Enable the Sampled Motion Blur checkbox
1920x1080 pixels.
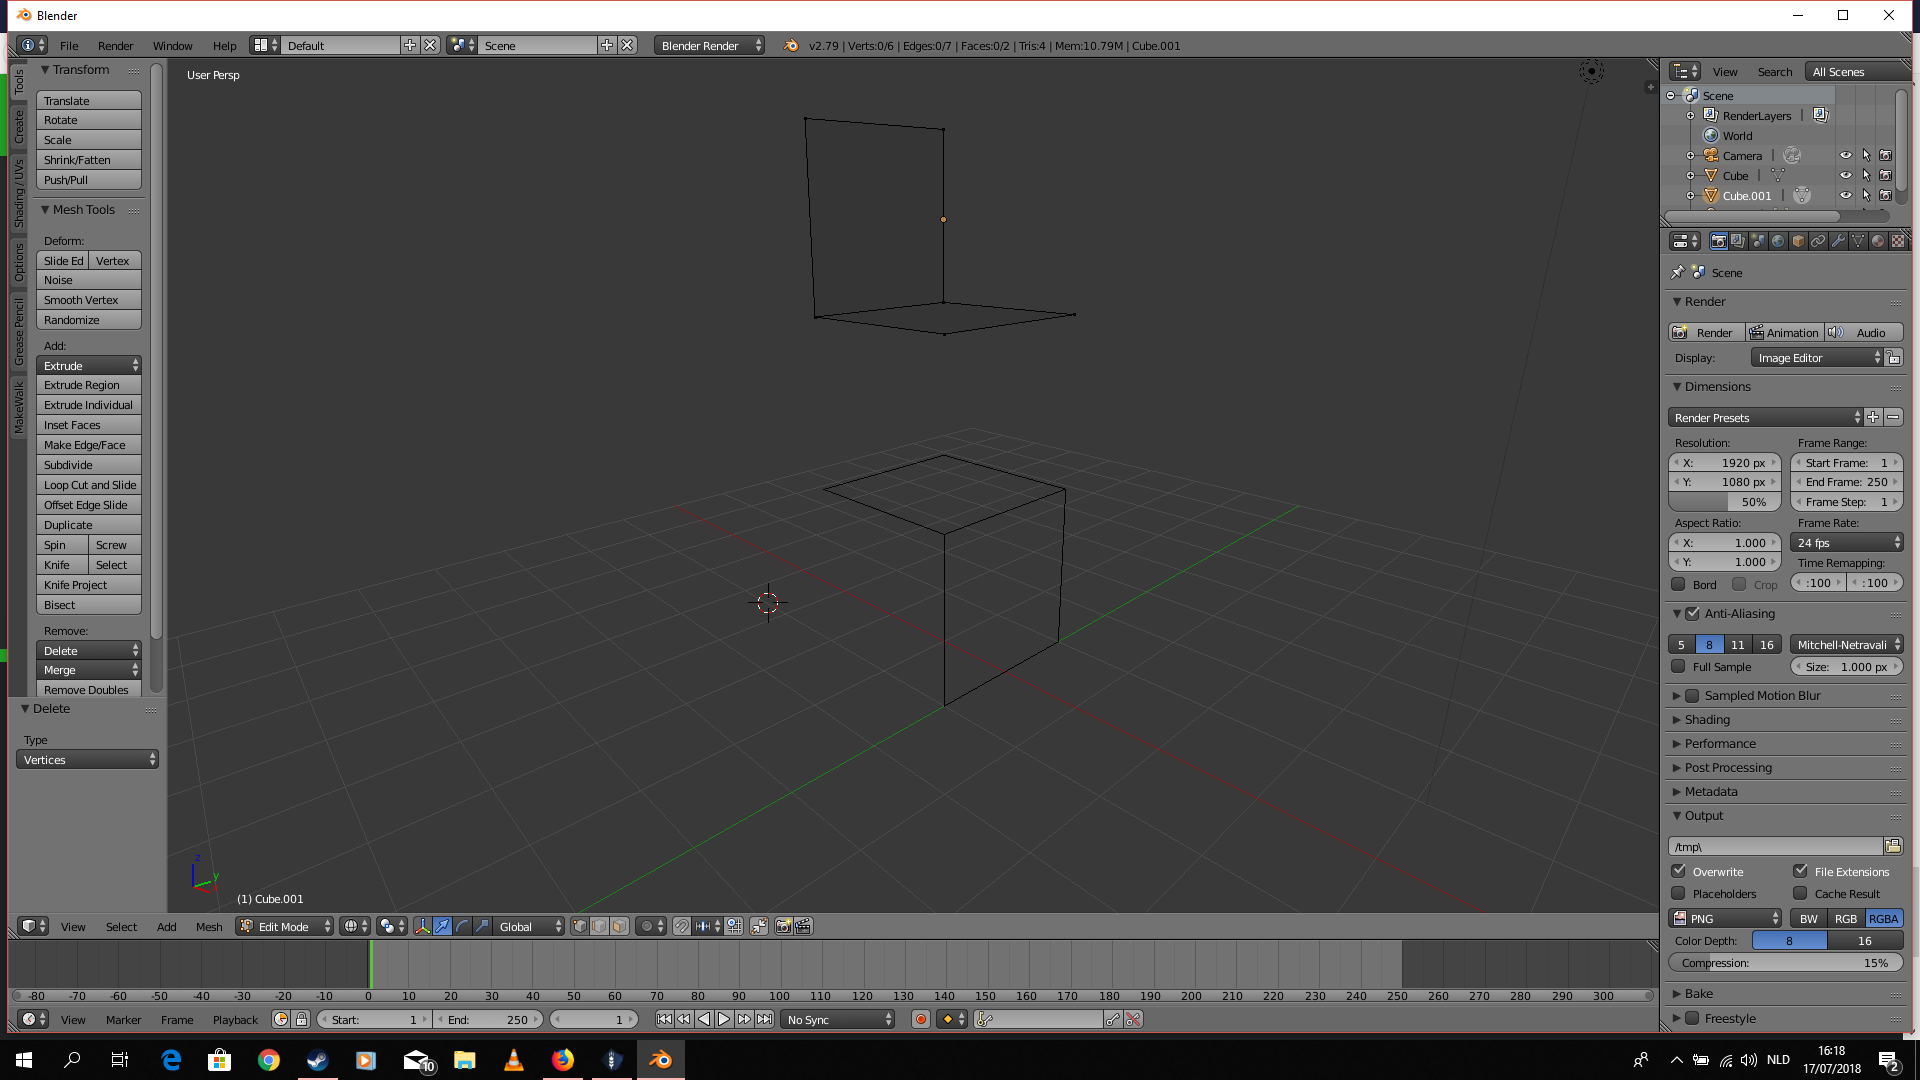point(1692,695)
